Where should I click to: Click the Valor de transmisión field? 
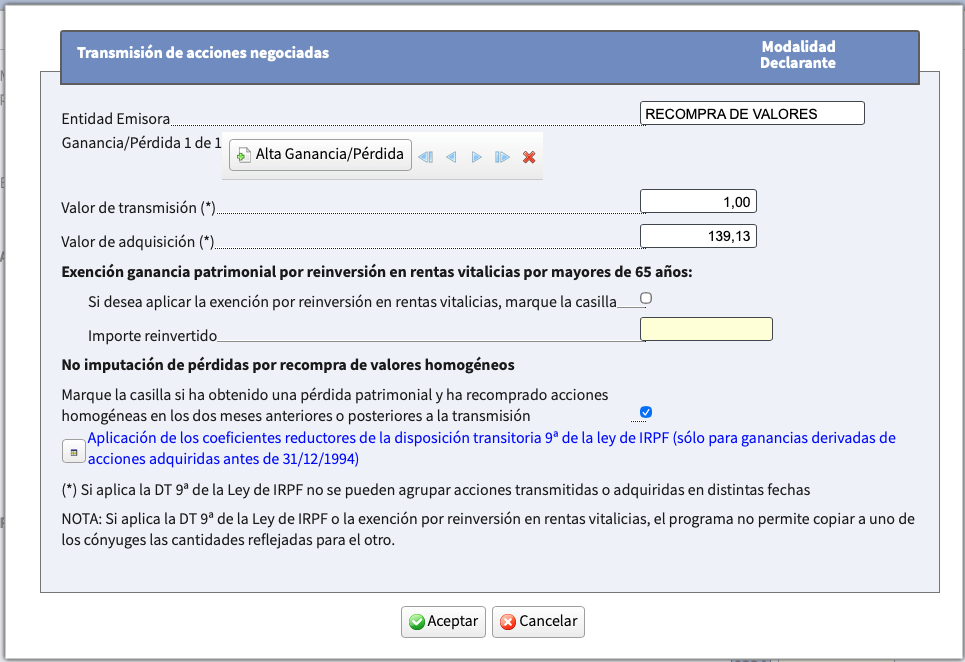coord(698,200)
